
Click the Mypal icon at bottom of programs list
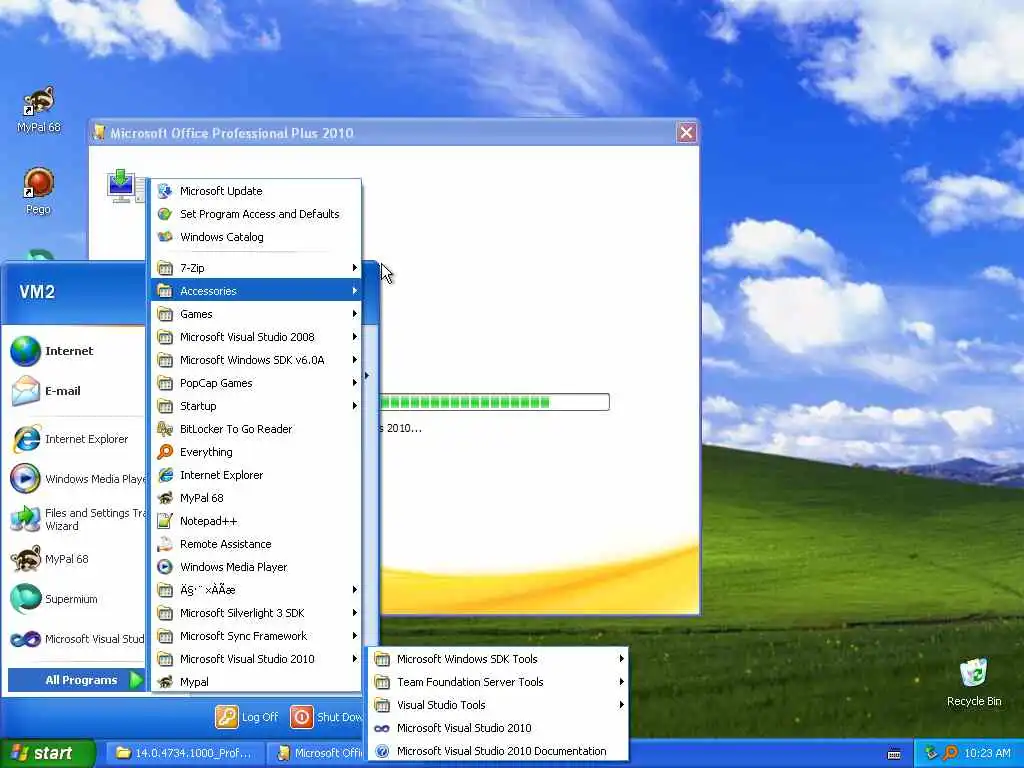165,682
